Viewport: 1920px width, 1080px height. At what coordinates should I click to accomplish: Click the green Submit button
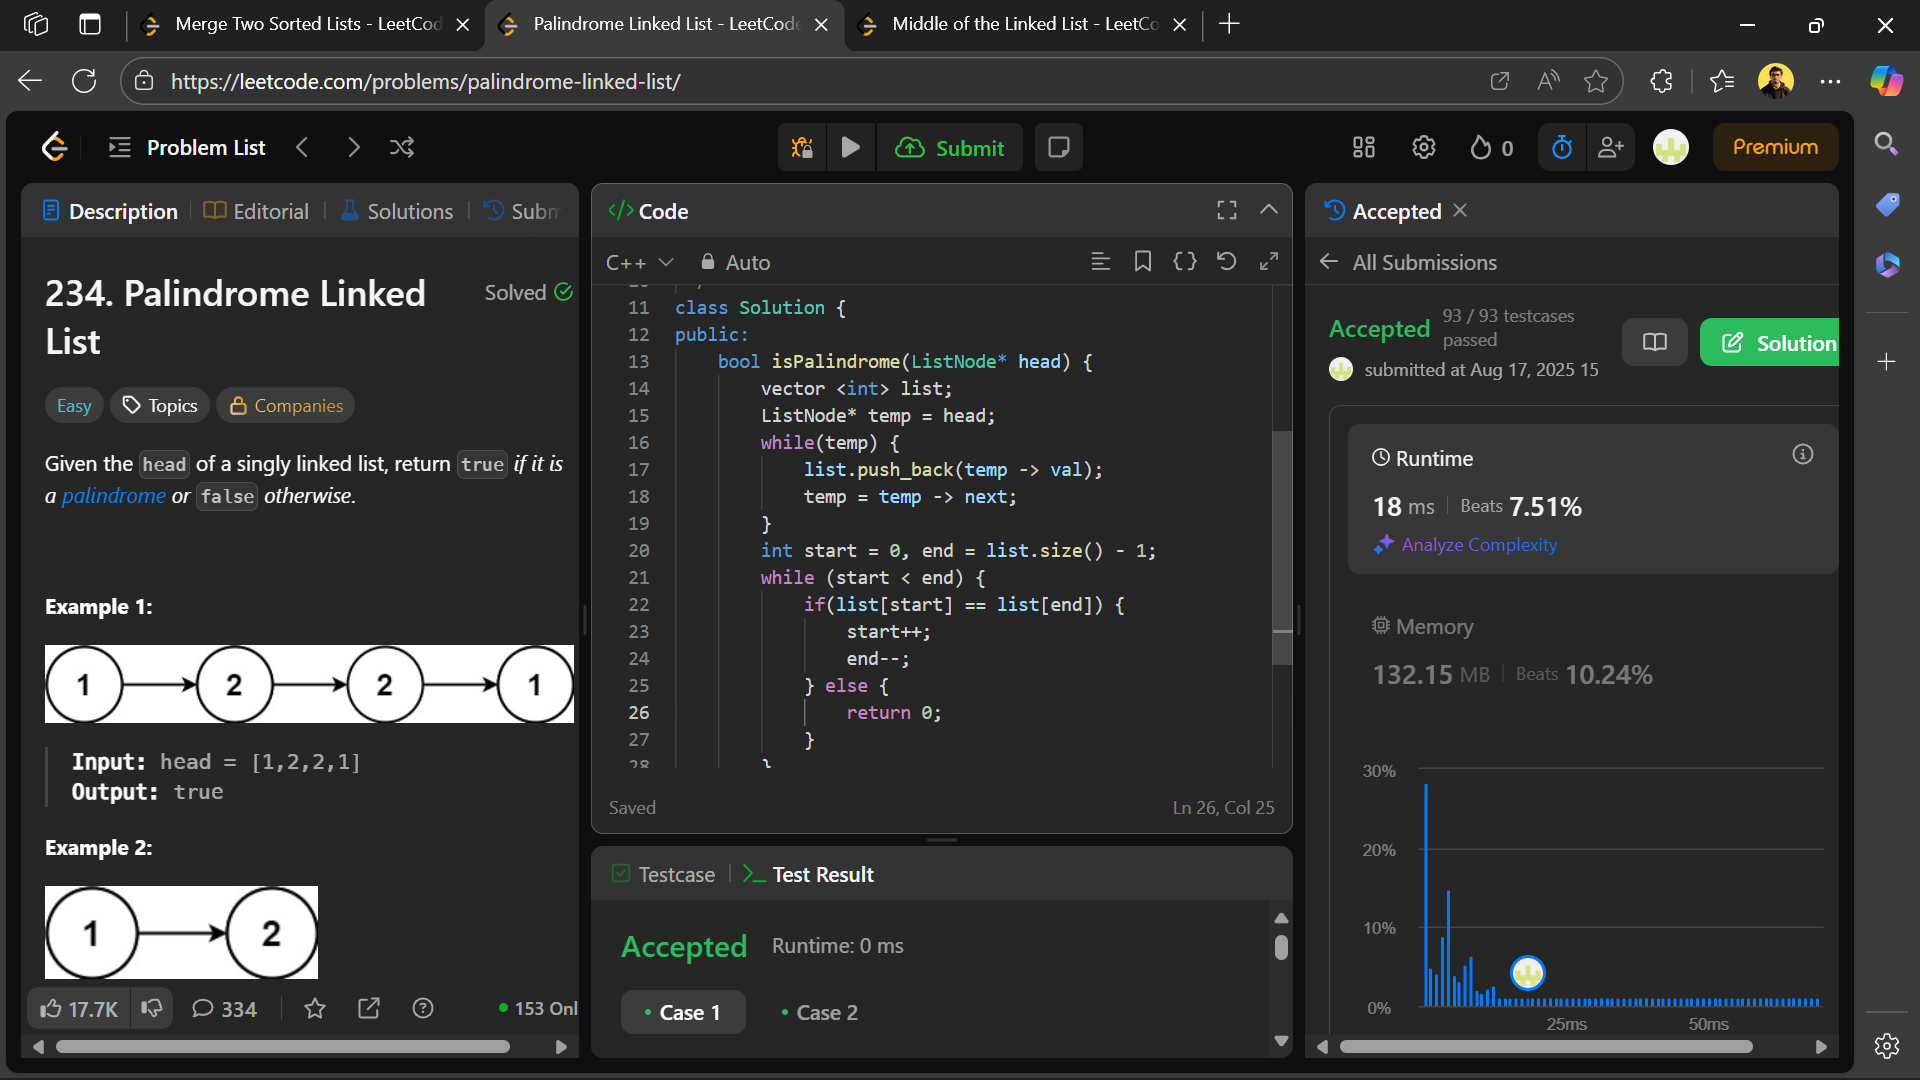(x=949, y=148)
